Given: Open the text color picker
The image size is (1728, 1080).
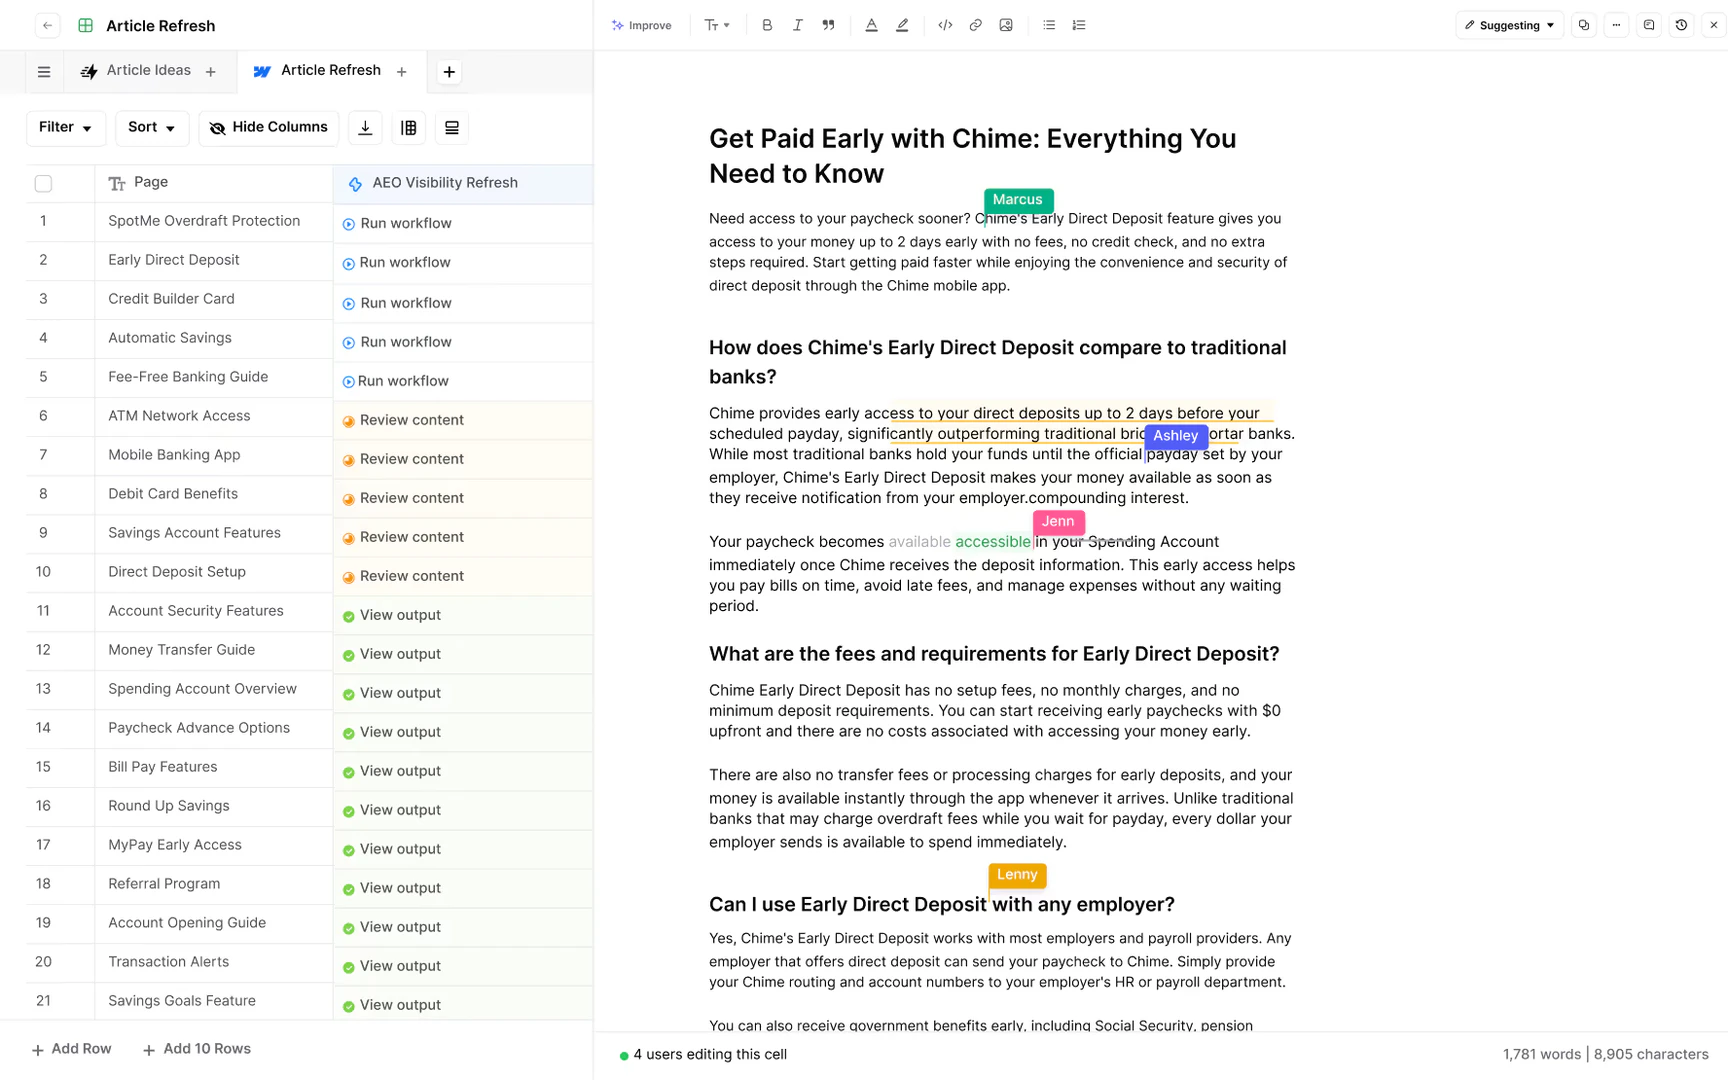Looking at the screenshot, I should click(871, 25).
